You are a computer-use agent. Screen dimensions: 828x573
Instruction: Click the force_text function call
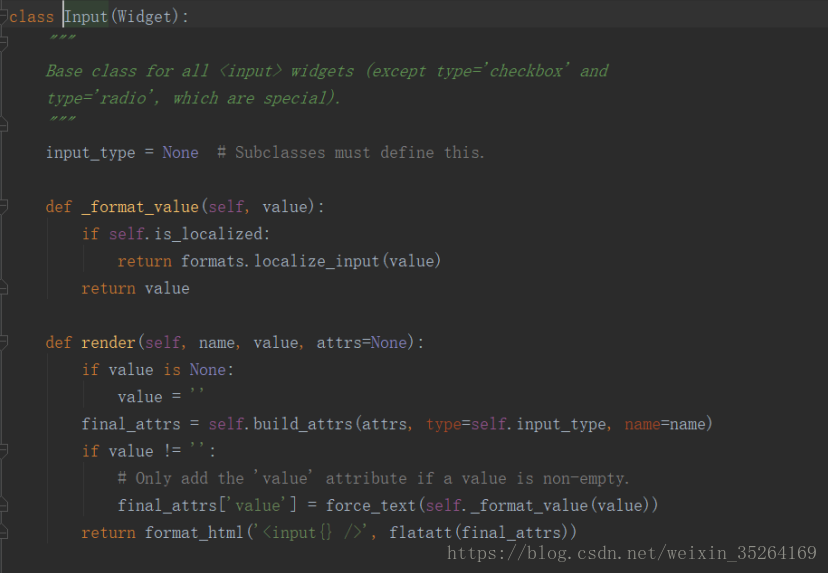tap(371, 505)
